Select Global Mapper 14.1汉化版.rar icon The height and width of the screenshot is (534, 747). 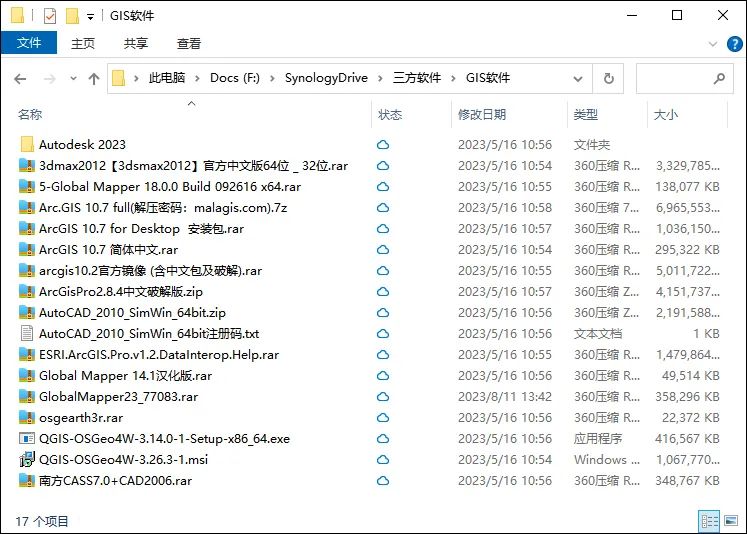click(x=27, y=375)
